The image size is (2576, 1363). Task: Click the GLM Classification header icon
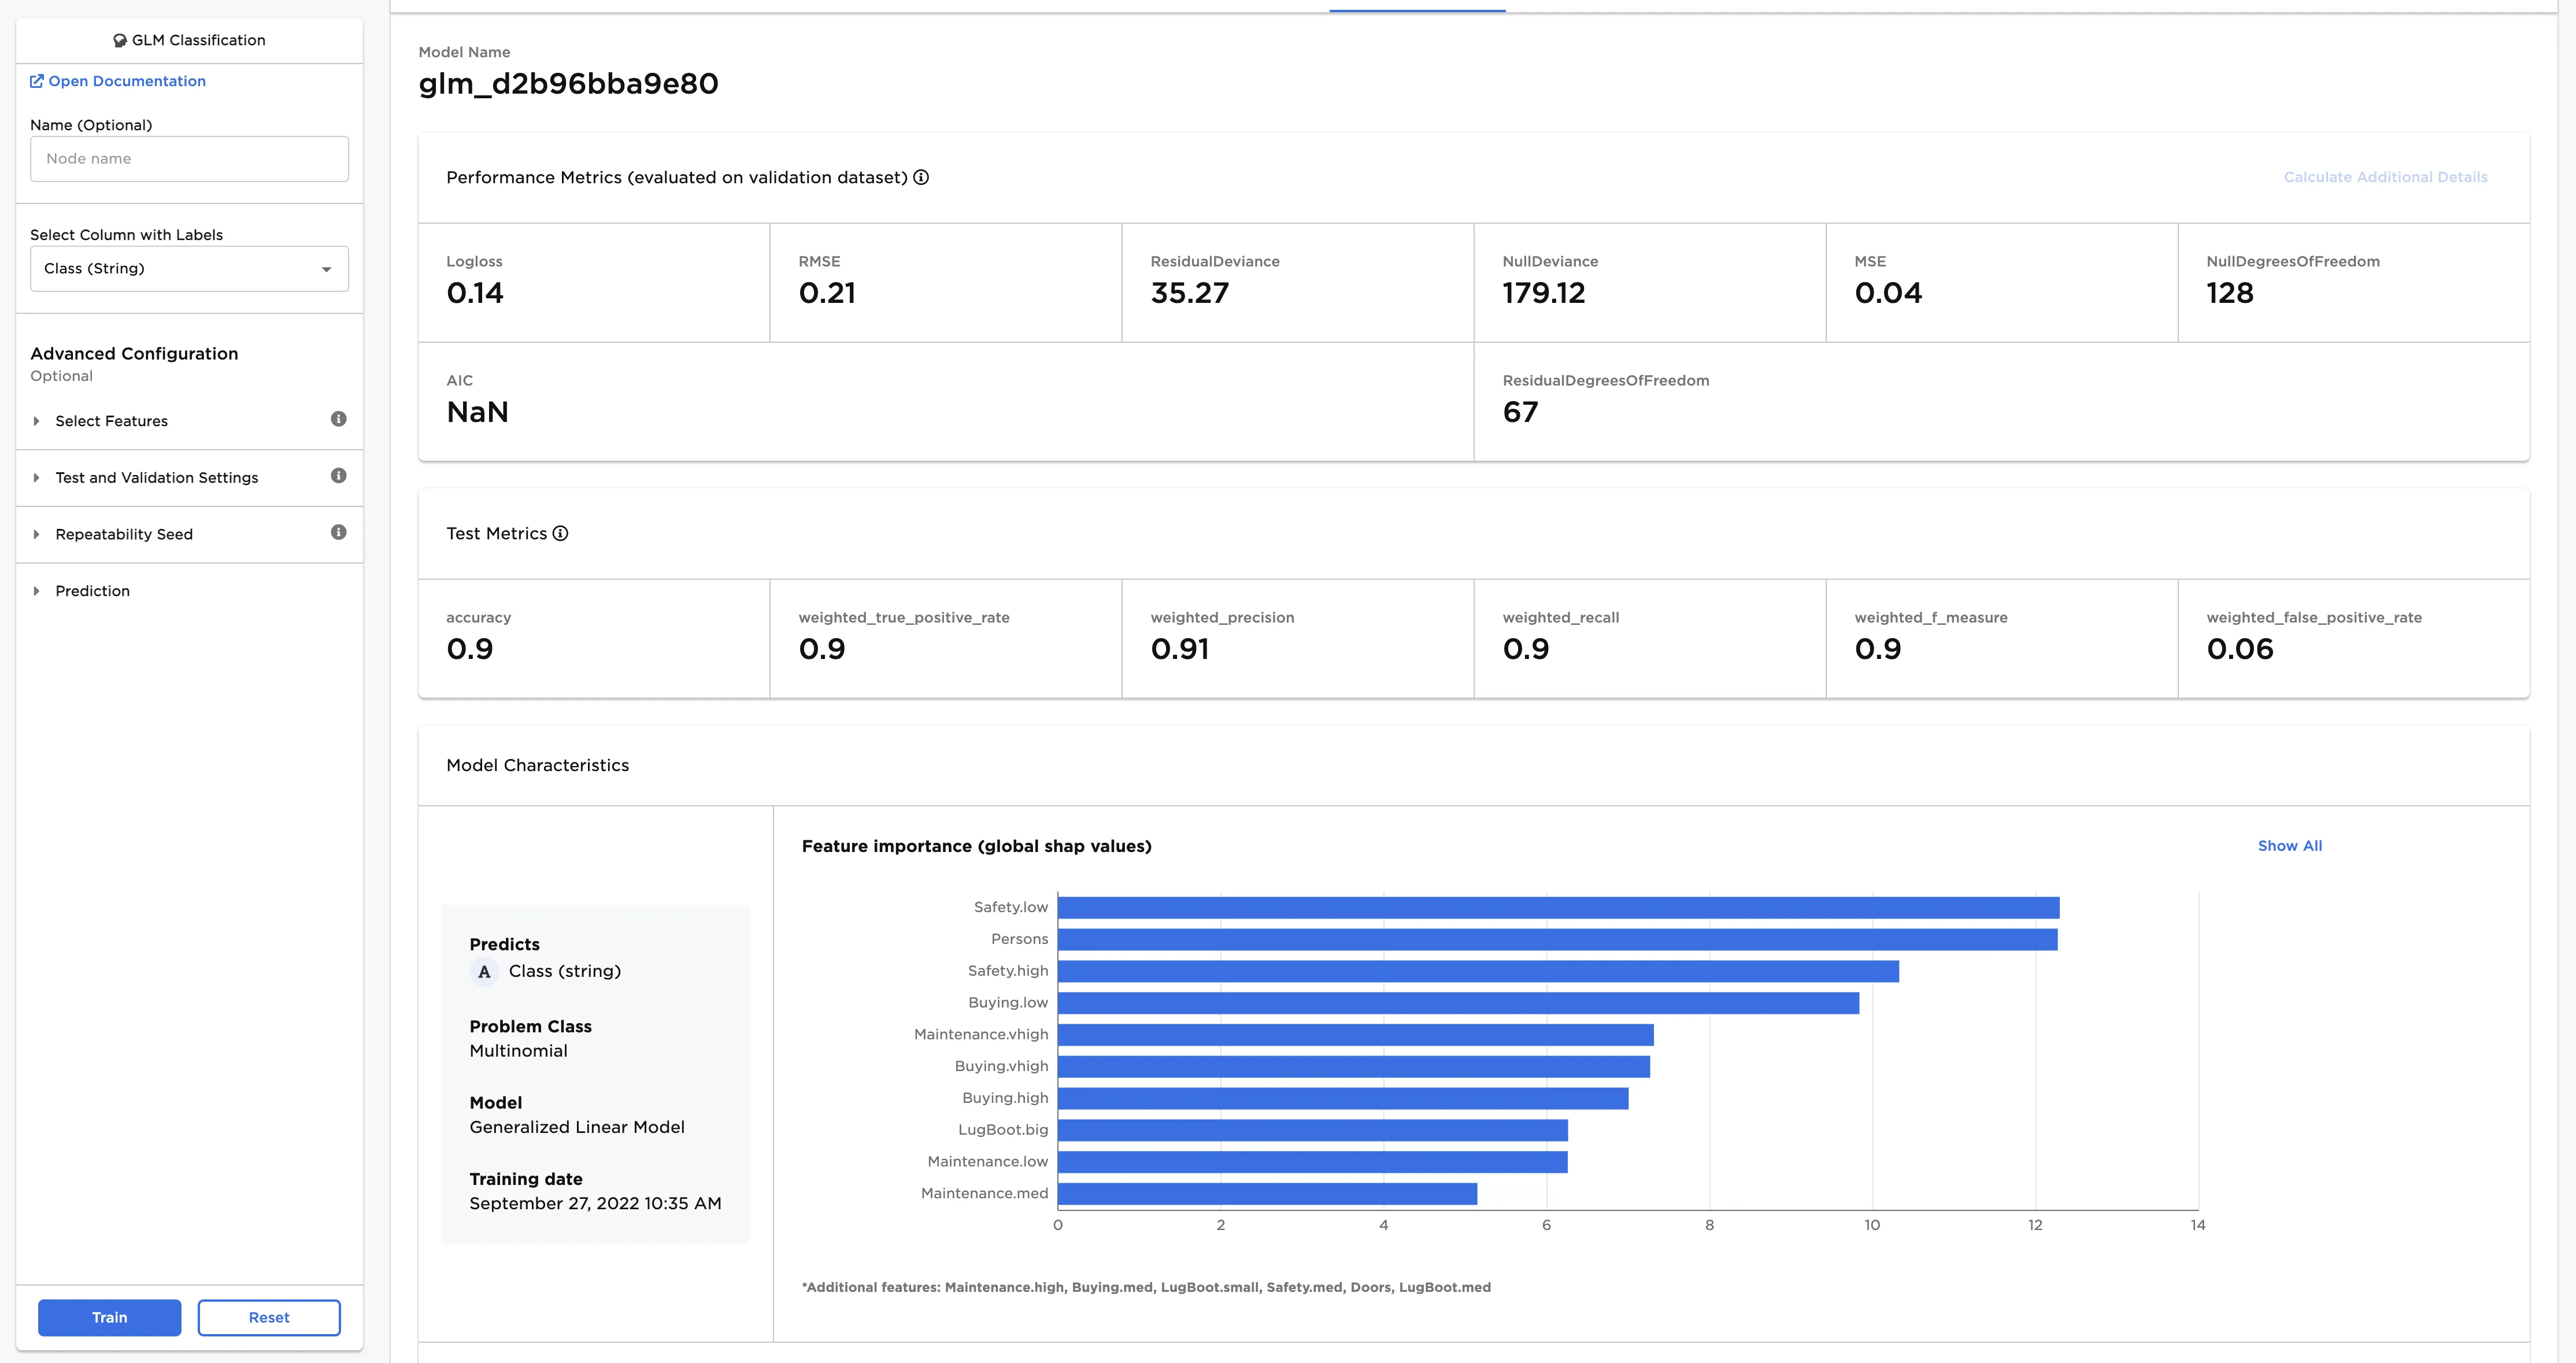(120, 41)
